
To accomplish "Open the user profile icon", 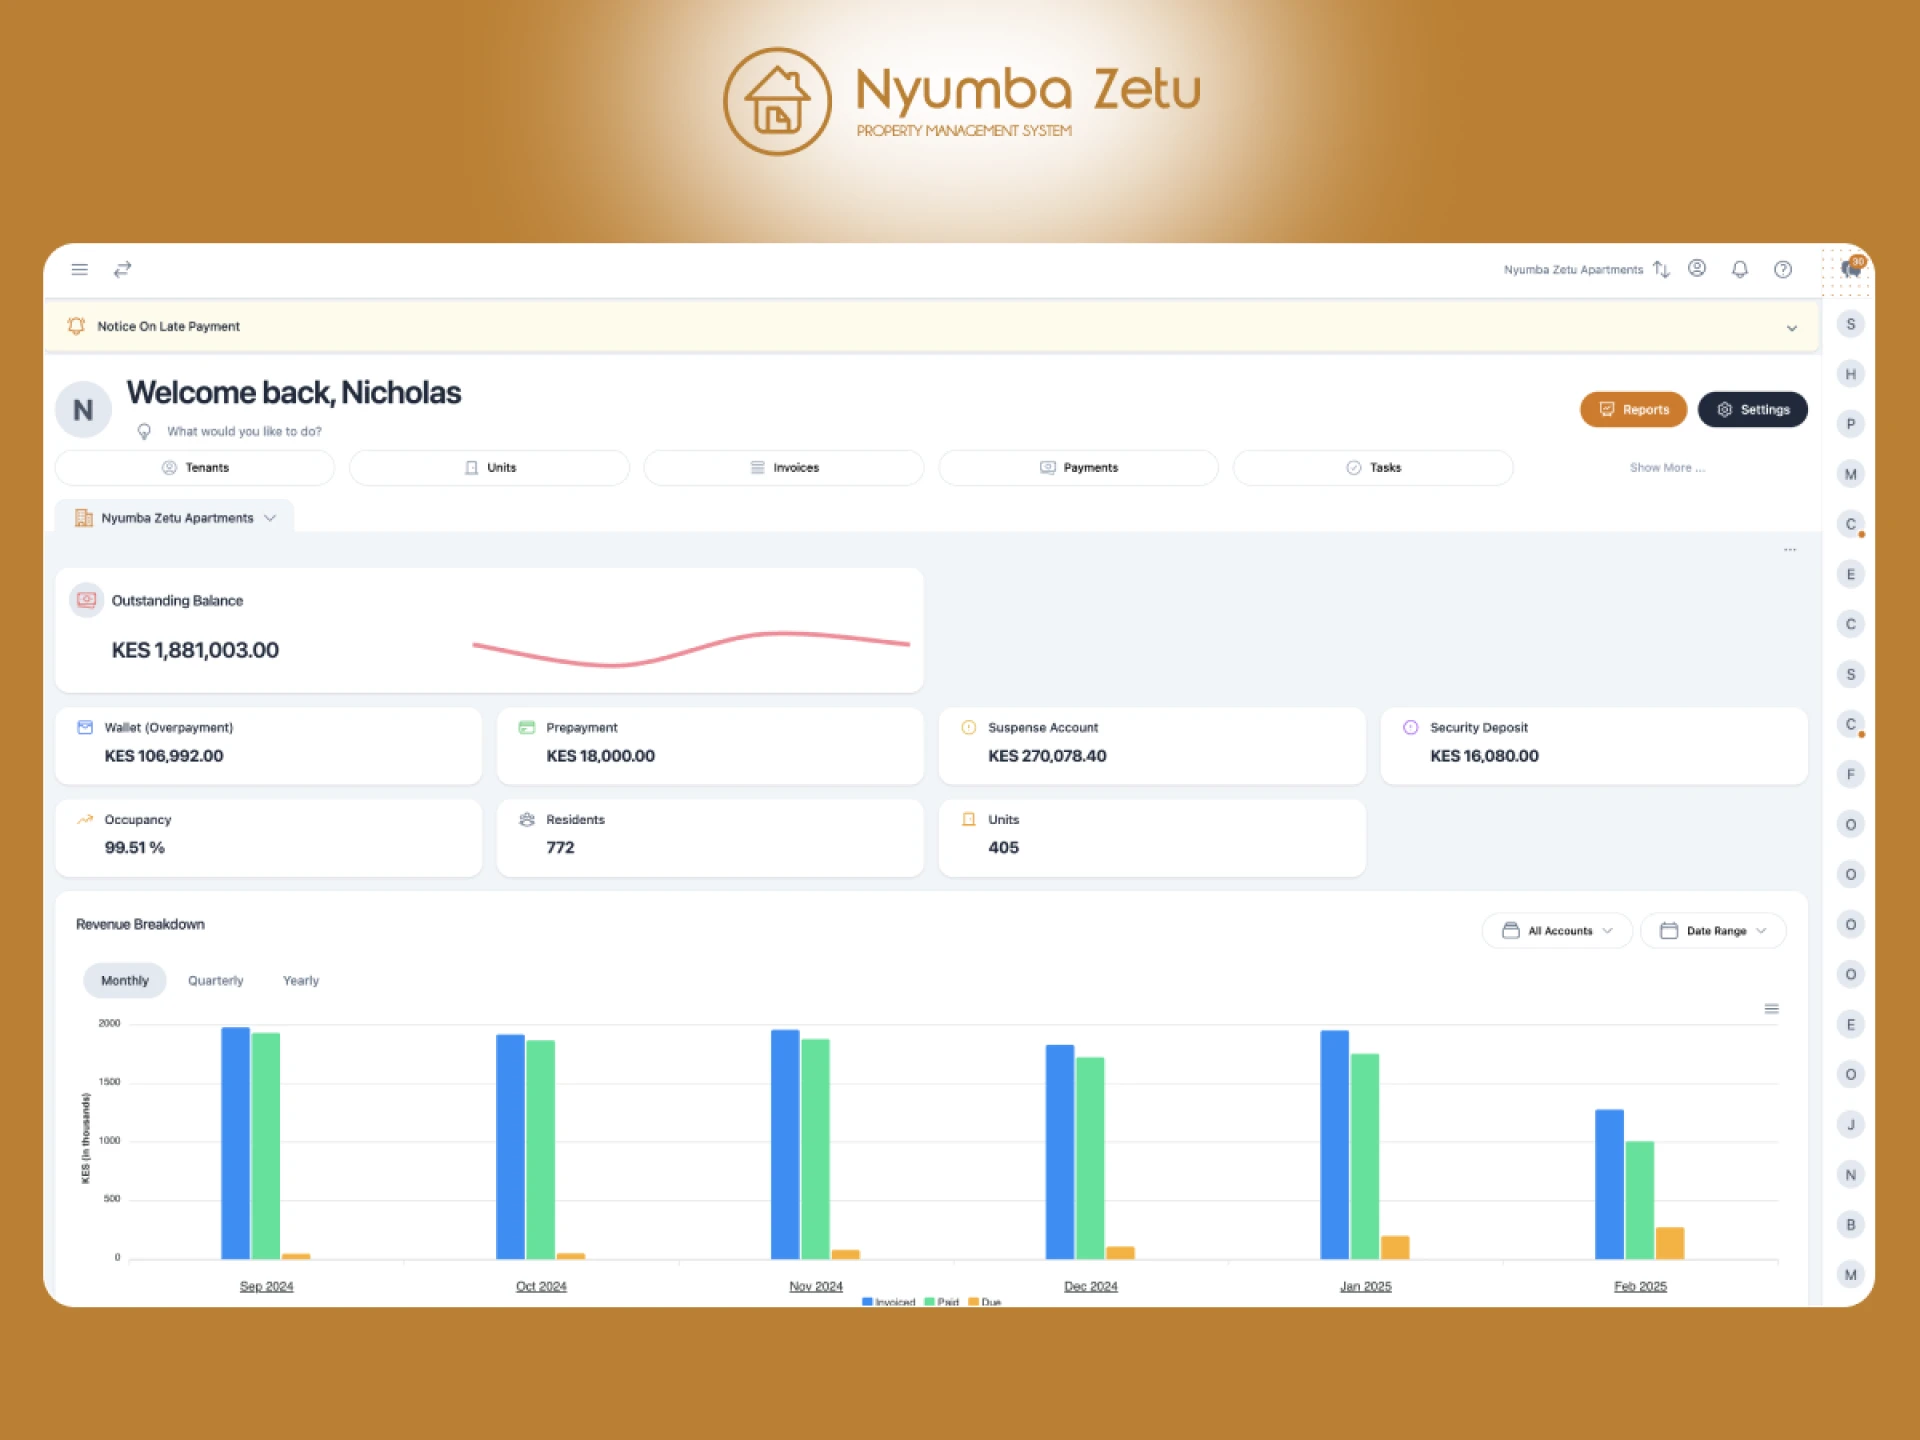I will [x=1696, y=269].
